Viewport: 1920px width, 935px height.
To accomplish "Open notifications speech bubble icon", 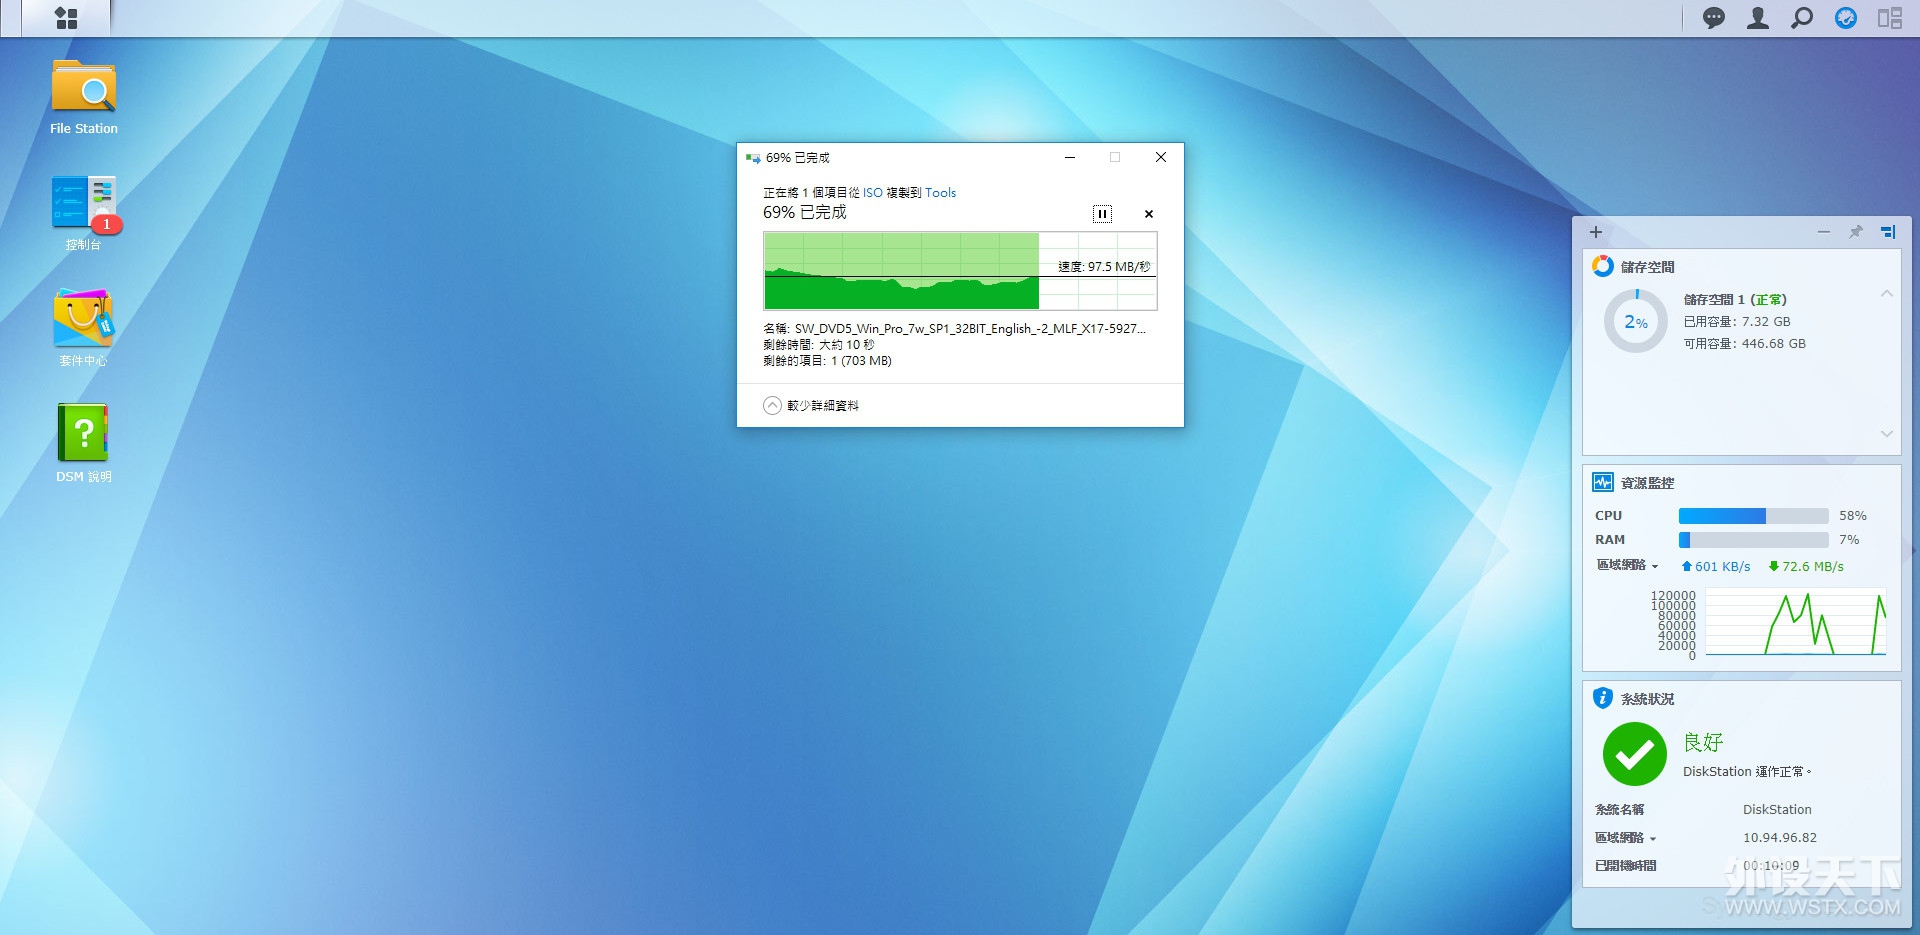I will (1714, 18).
